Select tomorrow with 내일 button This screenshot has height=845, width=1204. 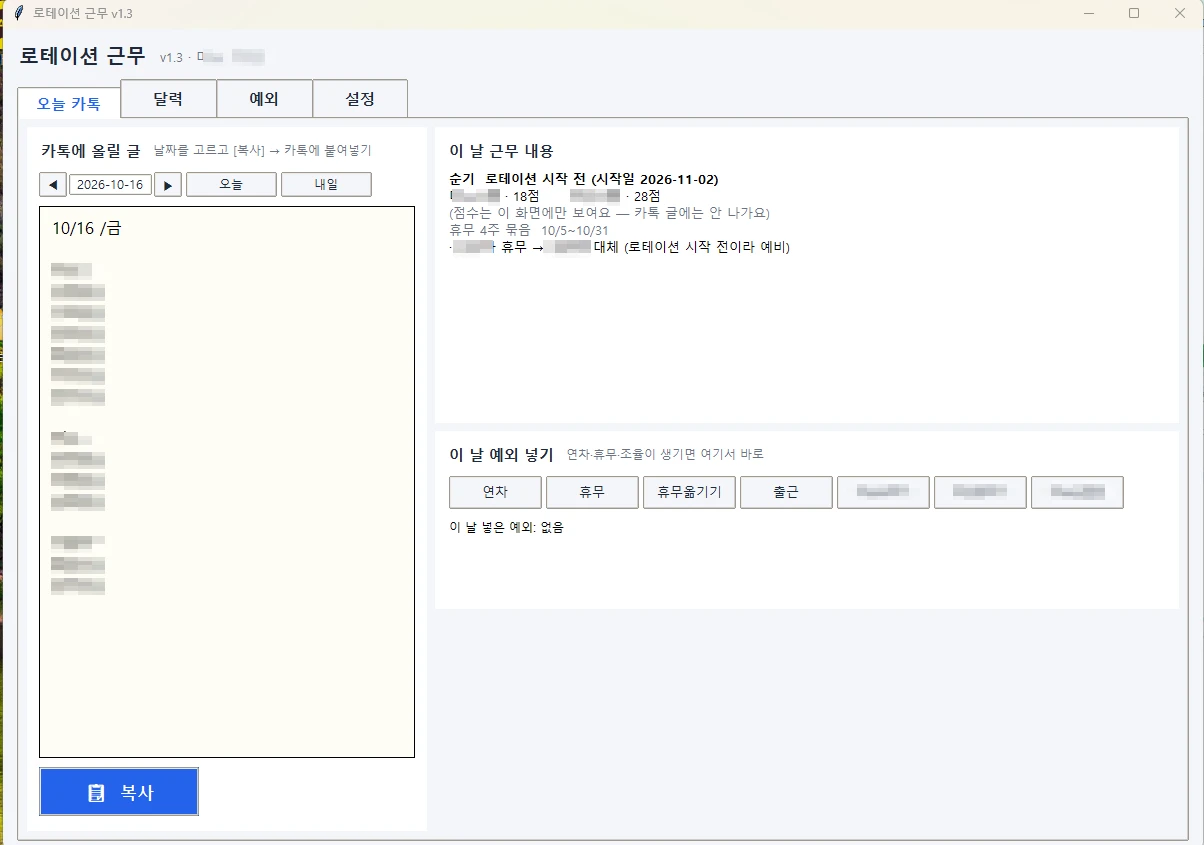pos(326,185)
